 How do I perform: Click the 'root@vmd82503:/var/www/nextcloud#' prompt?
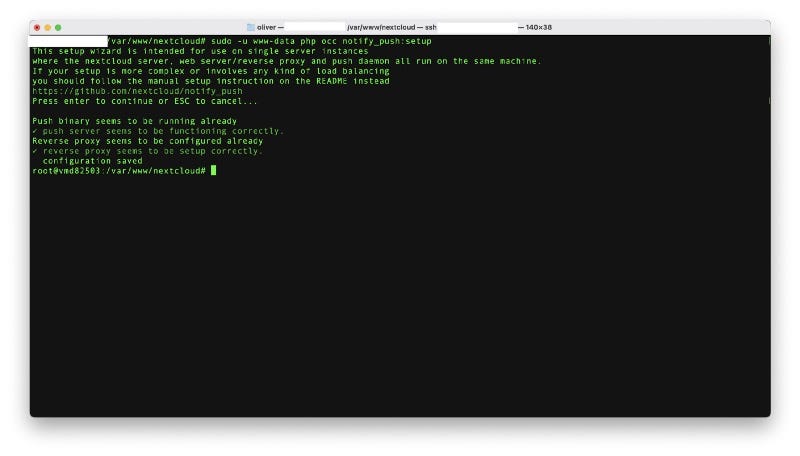pos(119,171)
